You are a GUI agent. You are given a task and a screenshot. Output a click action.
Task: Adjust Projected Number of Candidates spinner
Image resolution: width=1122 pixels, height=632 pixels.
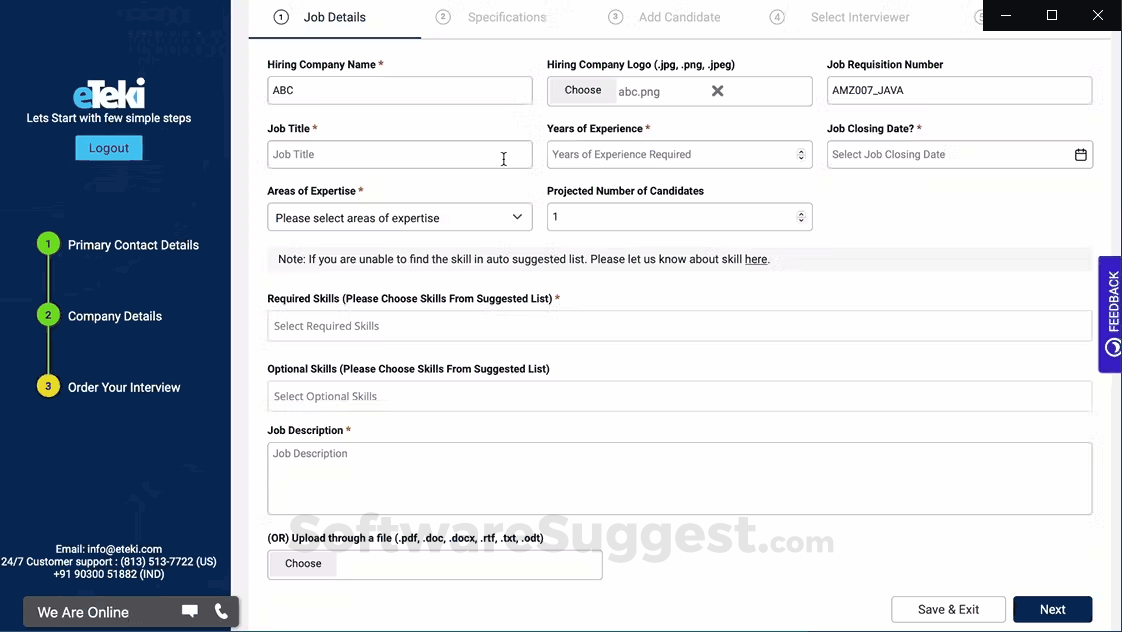pos(801,217)
